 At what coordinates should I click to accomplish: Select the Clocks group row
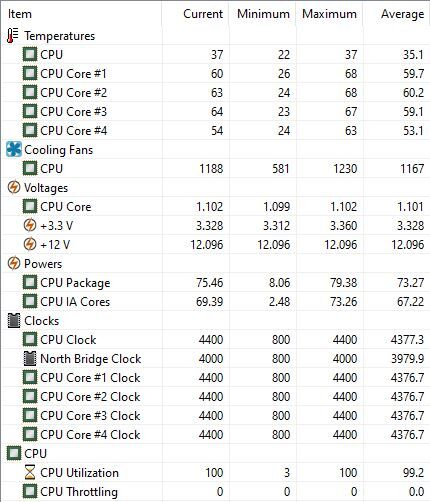coord(215,321)
